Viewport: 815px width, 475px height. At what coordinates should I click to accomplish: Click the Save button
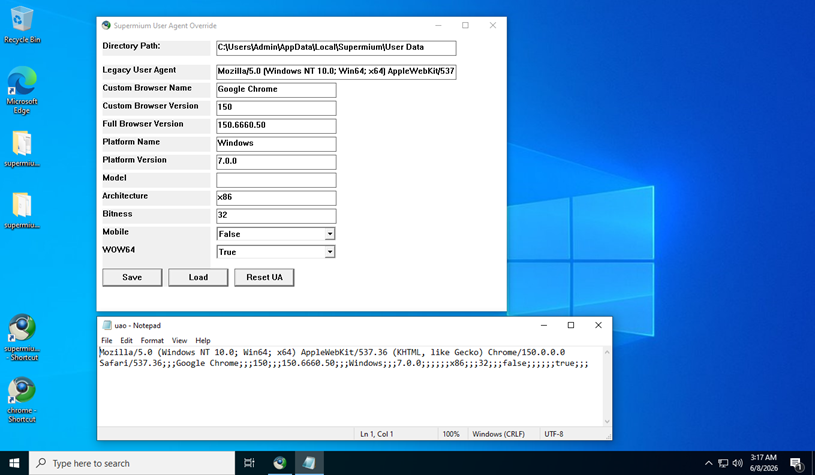(132, 278)
